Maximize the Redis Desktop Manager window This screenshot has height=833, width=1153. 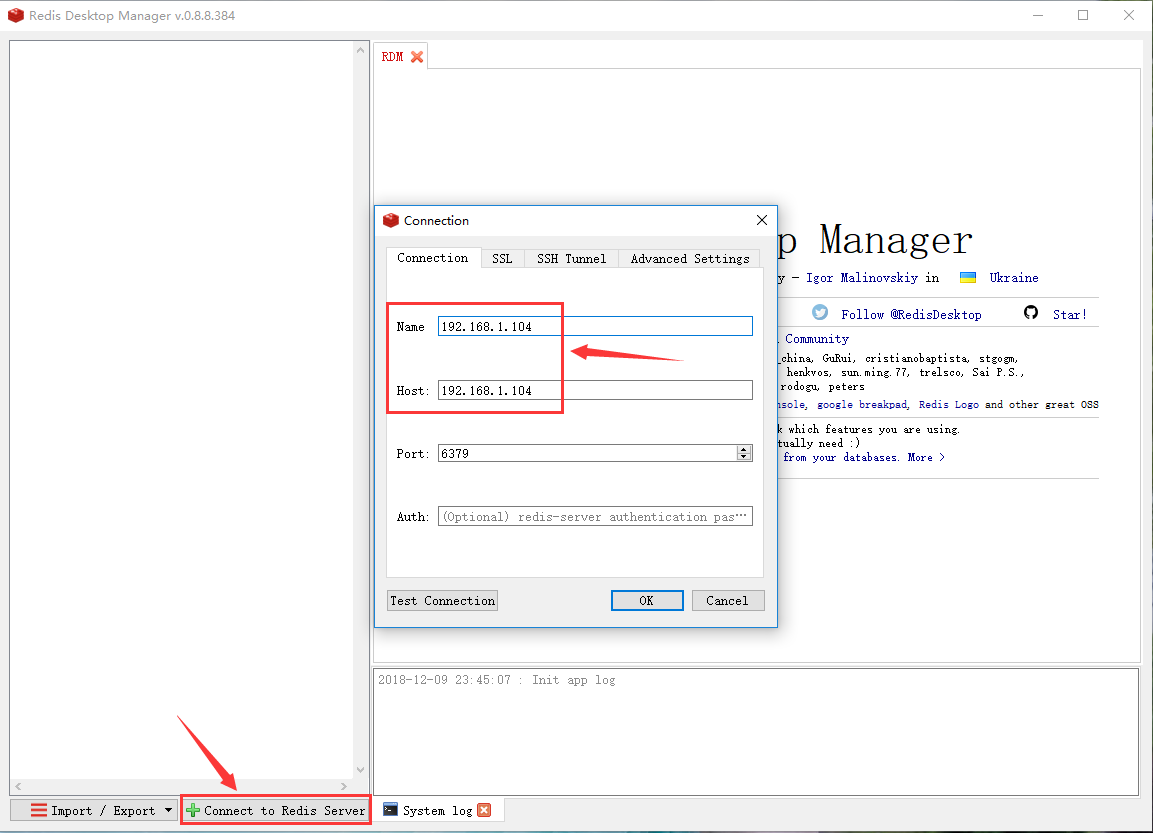point(1083,15)
